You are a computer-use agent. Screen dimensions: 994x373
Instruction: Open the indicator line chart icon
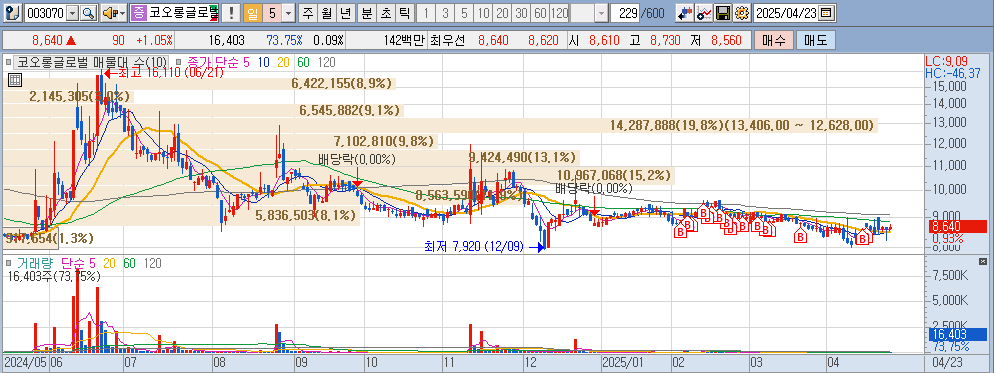point(704,13)
